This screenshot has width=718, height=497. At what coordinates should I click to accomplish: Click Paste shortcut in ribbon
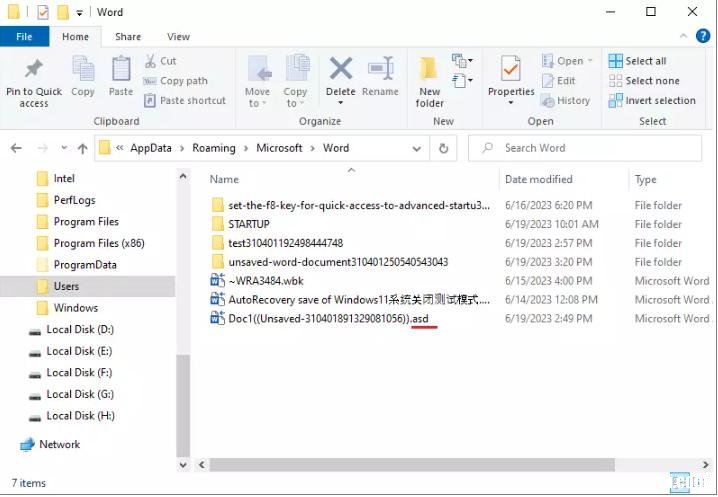click(x=185, y=101)
